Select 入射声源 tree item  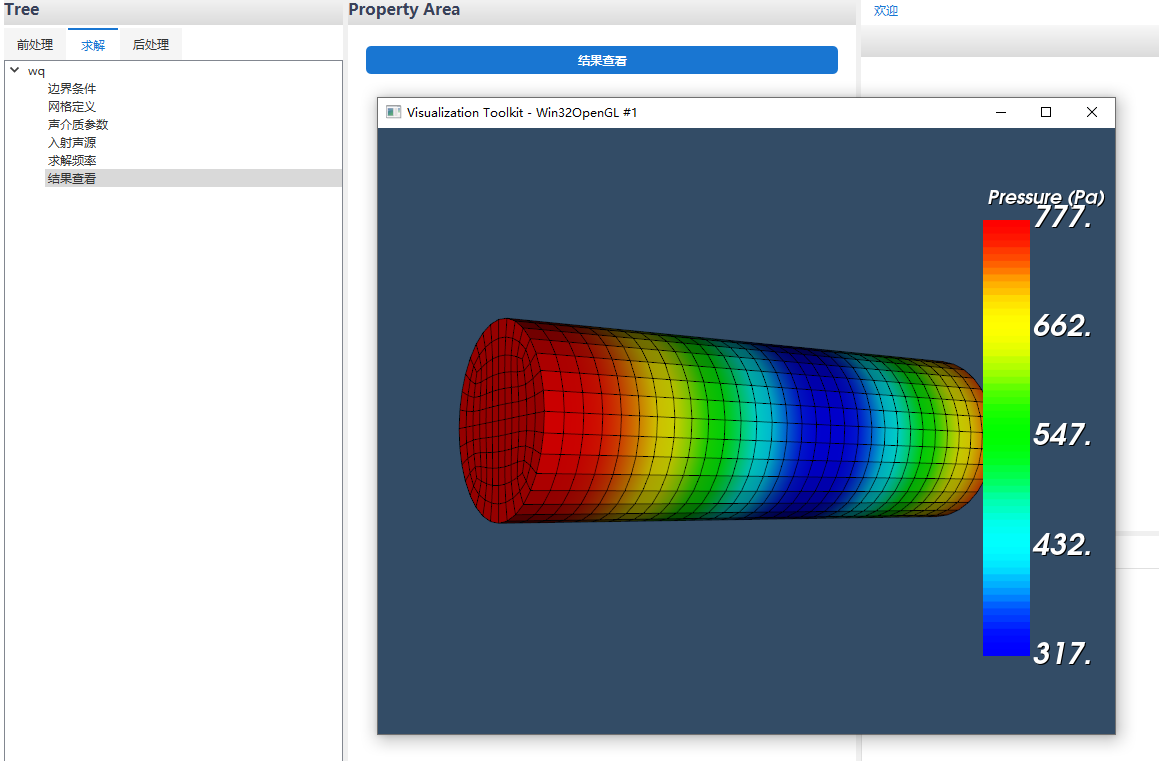(72, 143)
